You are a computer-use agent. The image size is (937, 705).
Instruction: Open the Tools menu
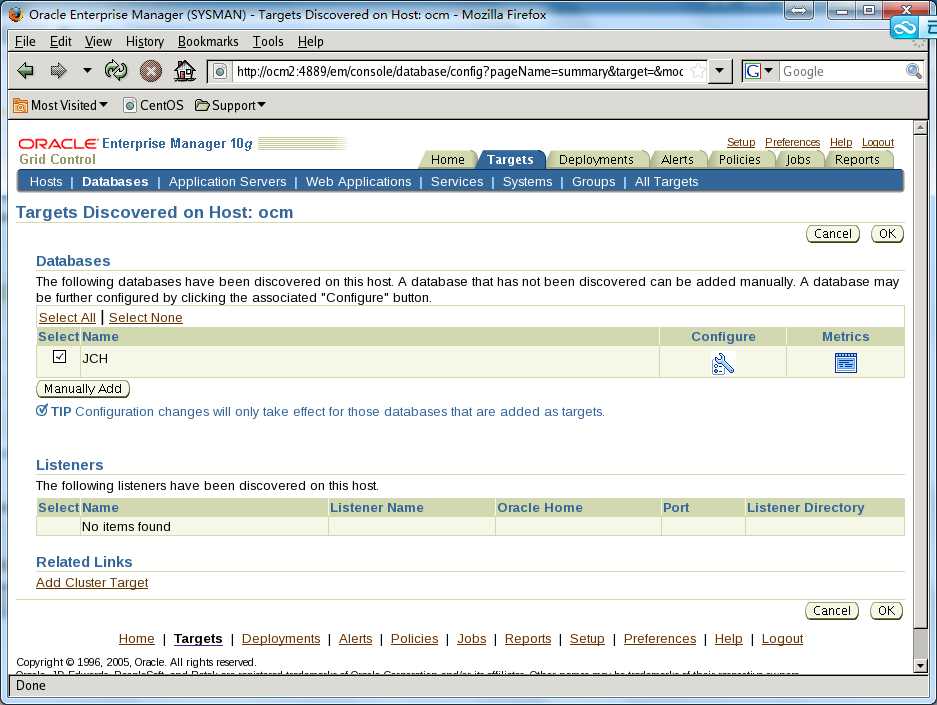point(268,41)
